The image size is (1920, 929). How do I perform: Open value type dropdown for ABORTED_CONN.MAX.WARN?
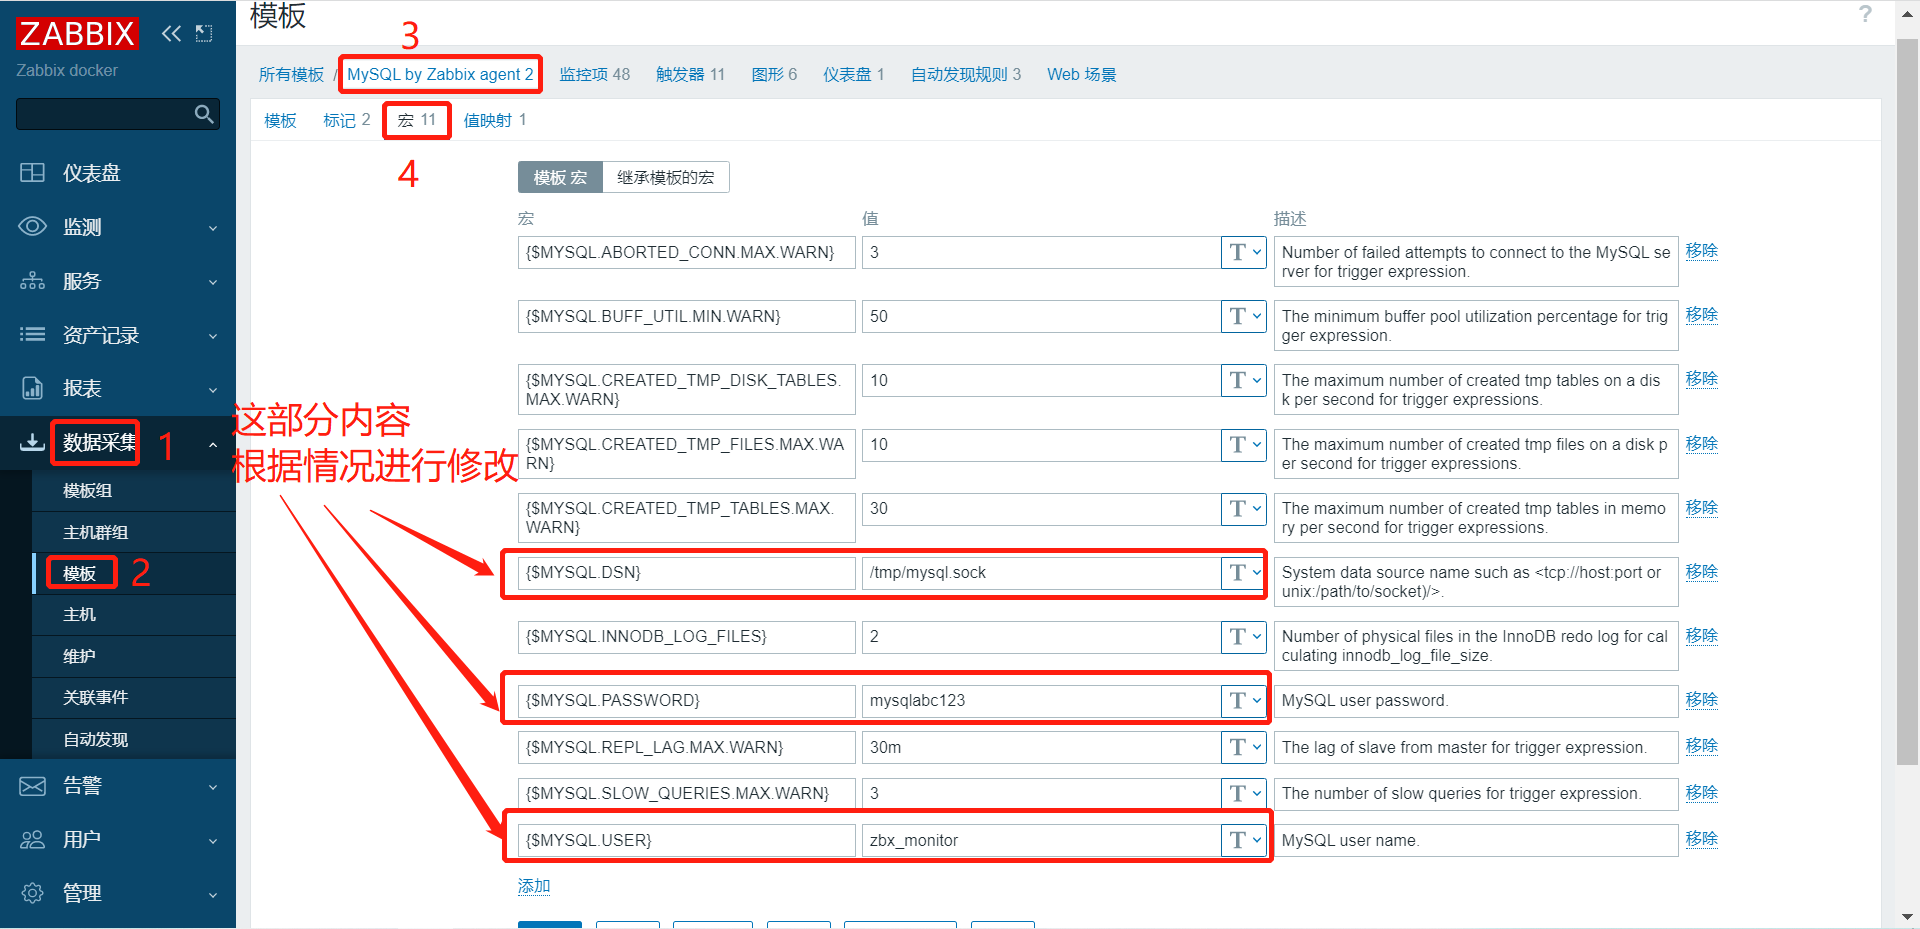1243,253
